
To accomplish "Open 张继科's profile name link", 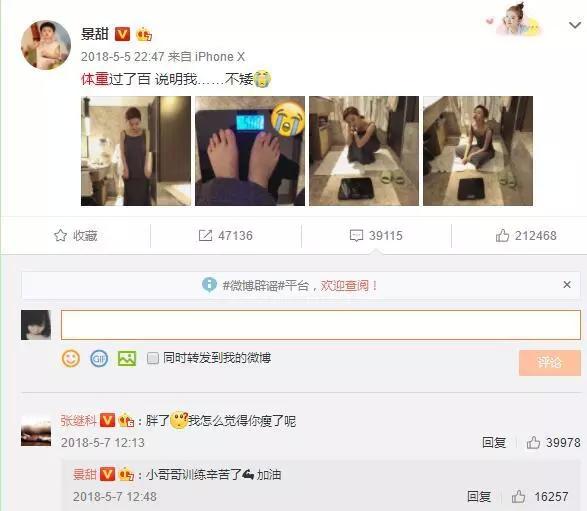I will point(78,421).
